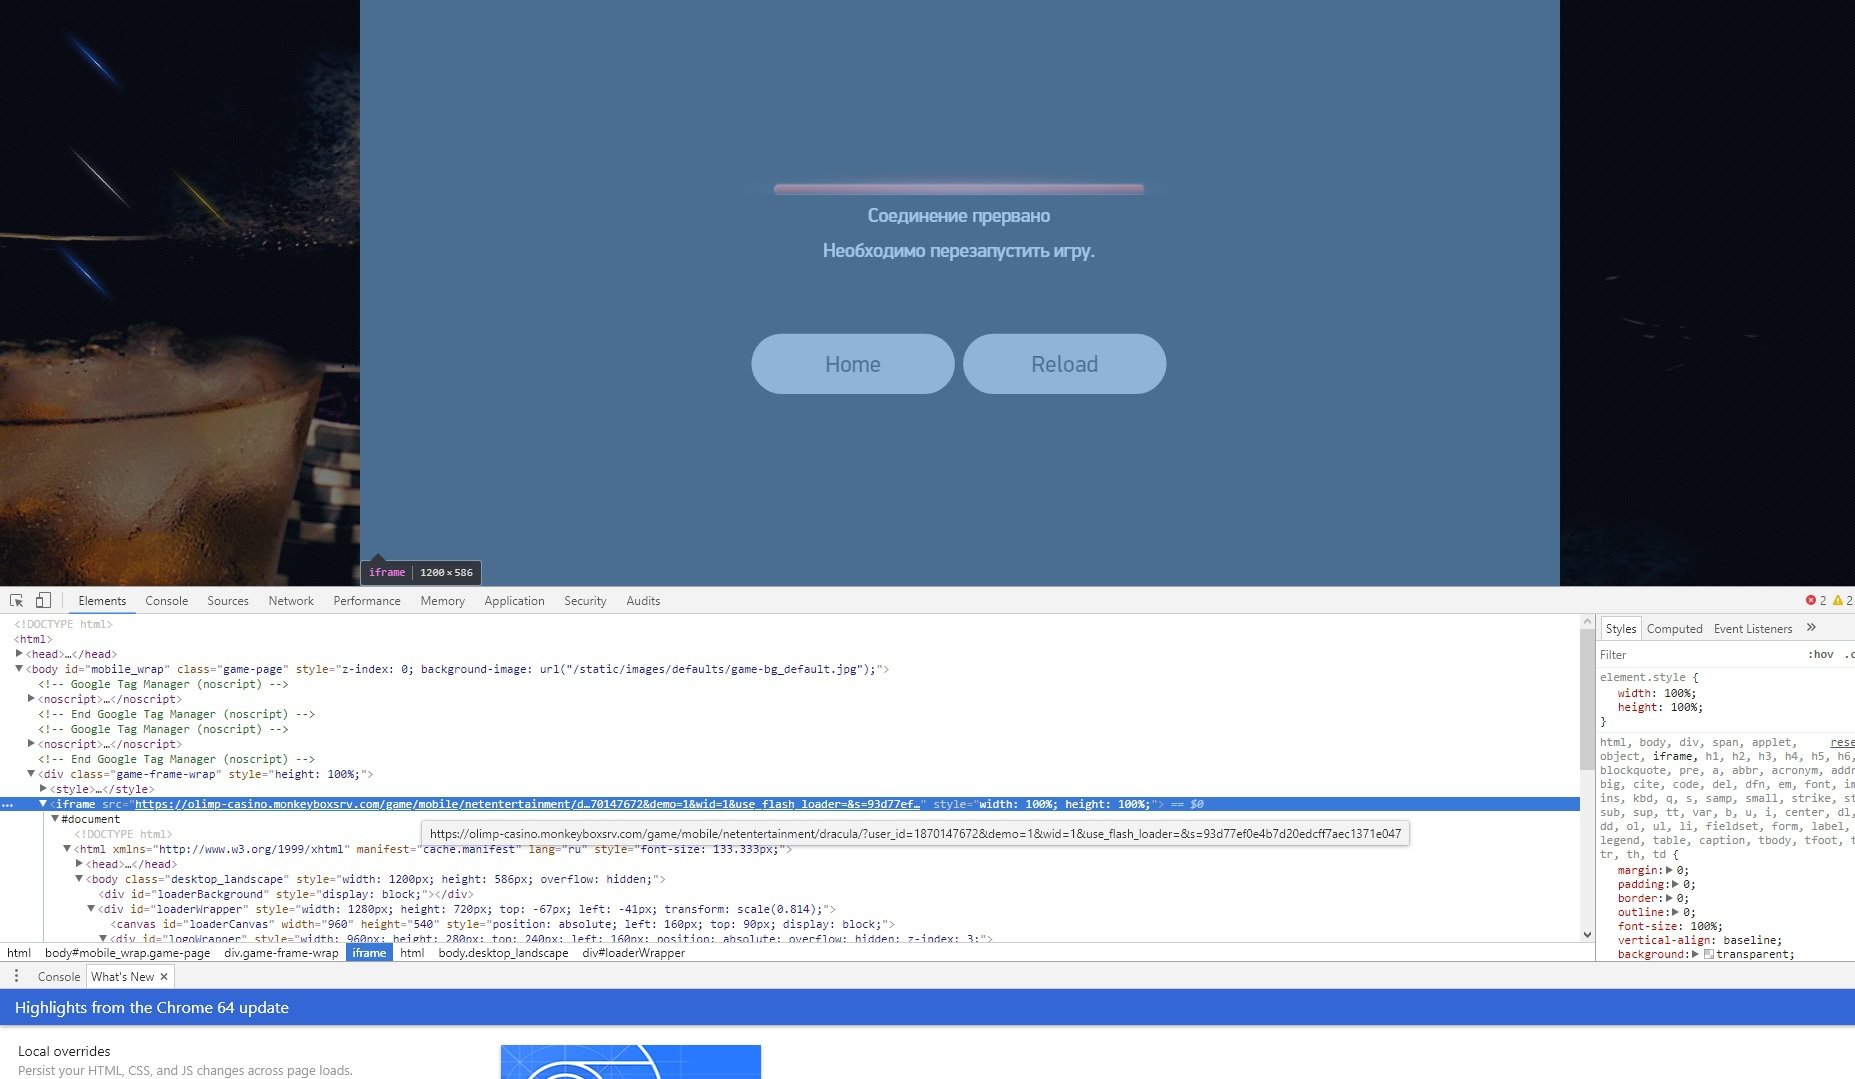Switch to the Sources tab
This screenshot has width=1855, height=1079.
(x=228, y=601)
